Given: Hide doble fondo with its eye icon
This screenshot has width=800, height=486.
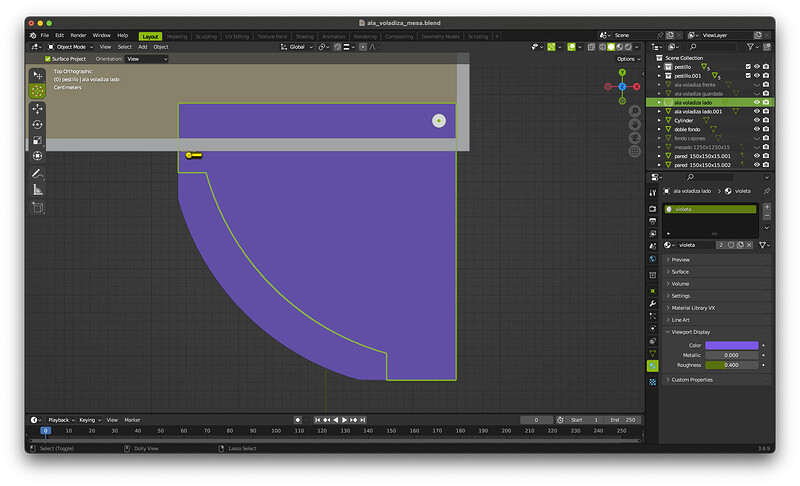Looking at the screenshot, I should tap(757, 129).
